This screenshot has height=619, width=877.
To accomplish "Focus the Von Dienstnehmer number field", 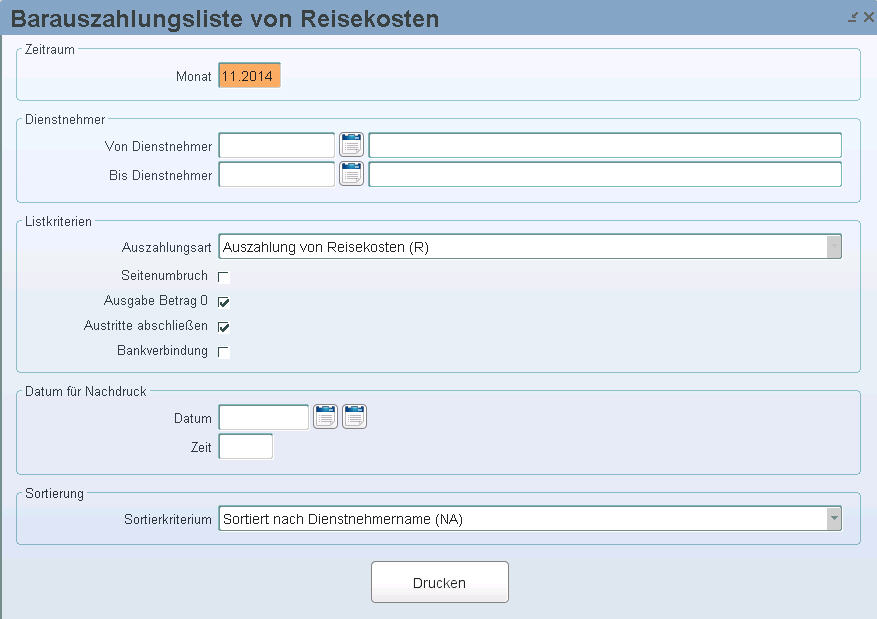I will tap(277, 145).
